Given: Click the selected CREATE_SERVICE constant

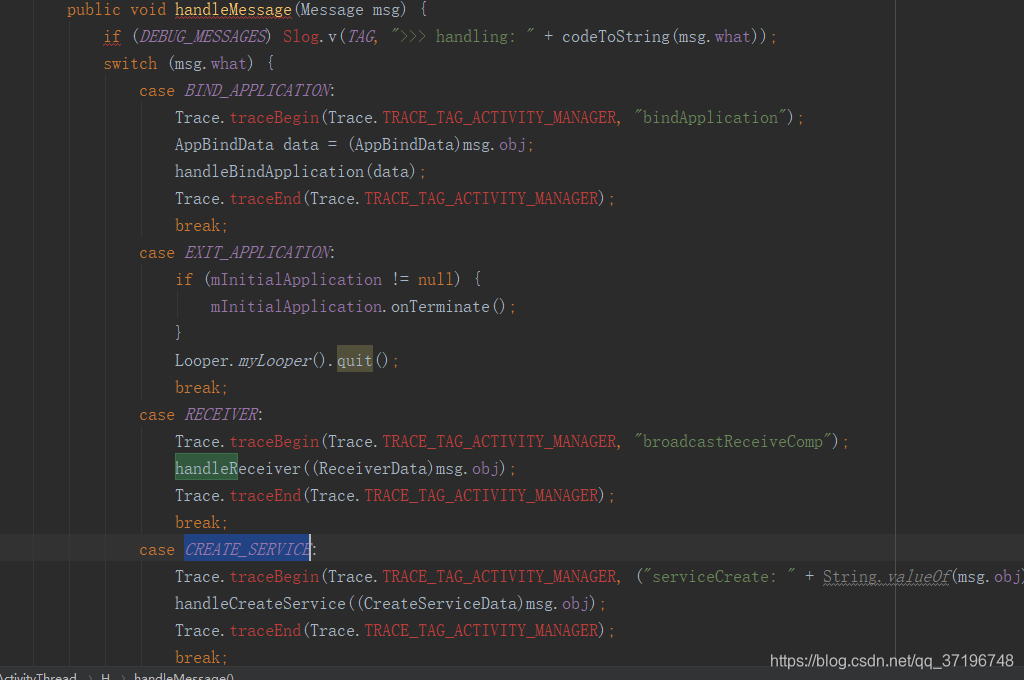Looking at the screenshot, I should [247, 549].
